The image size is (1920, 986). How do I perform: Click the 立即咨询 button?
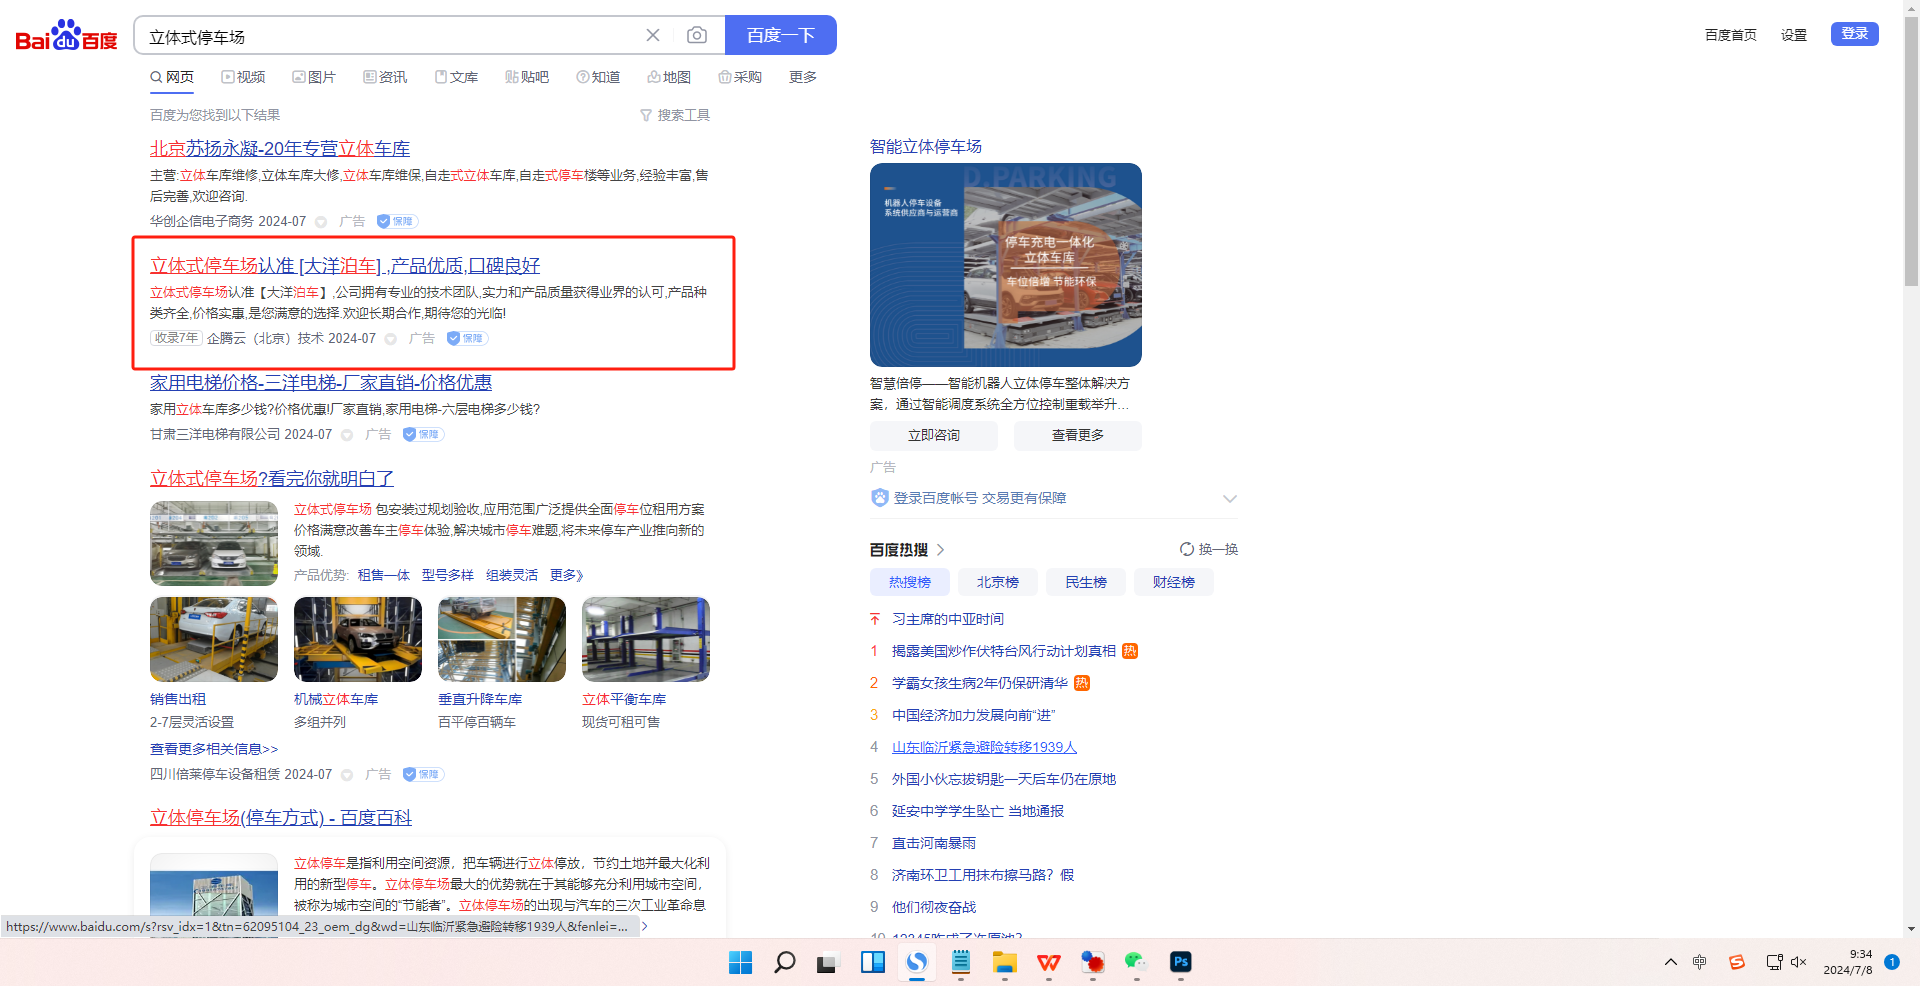pyautogui.click(x=934, y=435)
